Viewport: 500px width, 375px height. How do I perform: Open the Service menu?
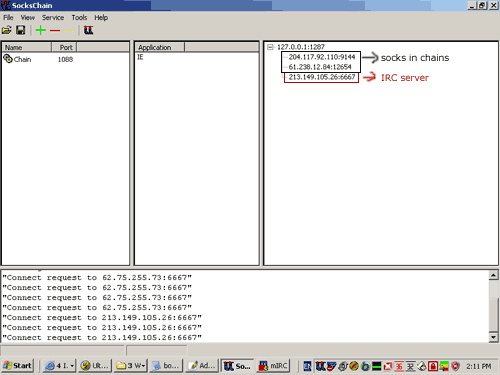53,18
